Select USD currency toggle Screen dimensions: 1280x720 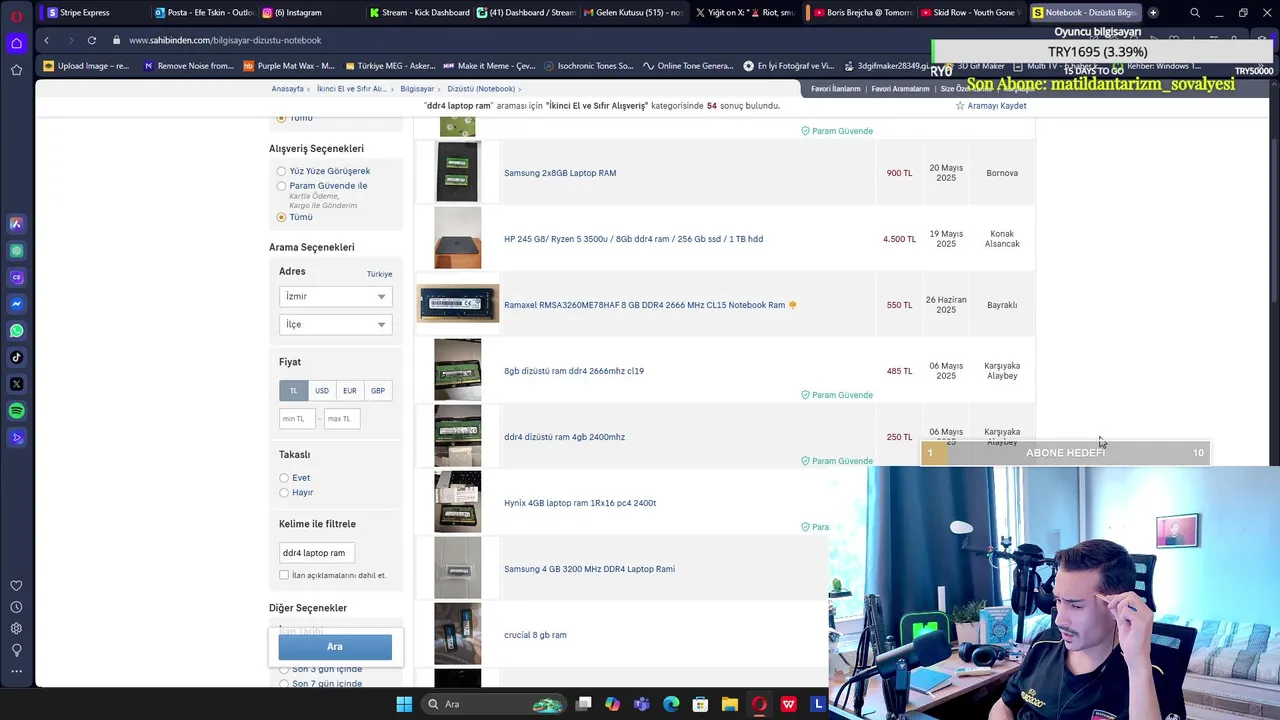tap(321, 391)
